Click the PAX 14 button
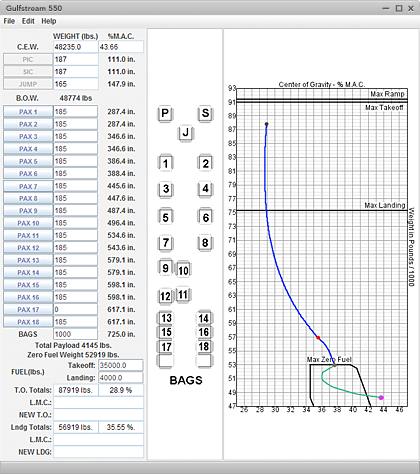The image size is (420, 474). click(x=28, y=272)
